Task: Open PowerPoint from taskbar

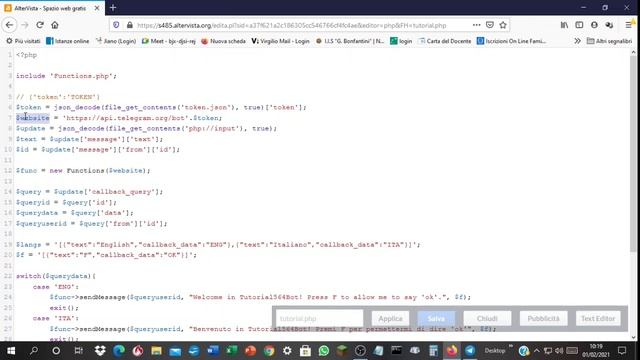Action: pyautogui.click(x=250, y=351)
